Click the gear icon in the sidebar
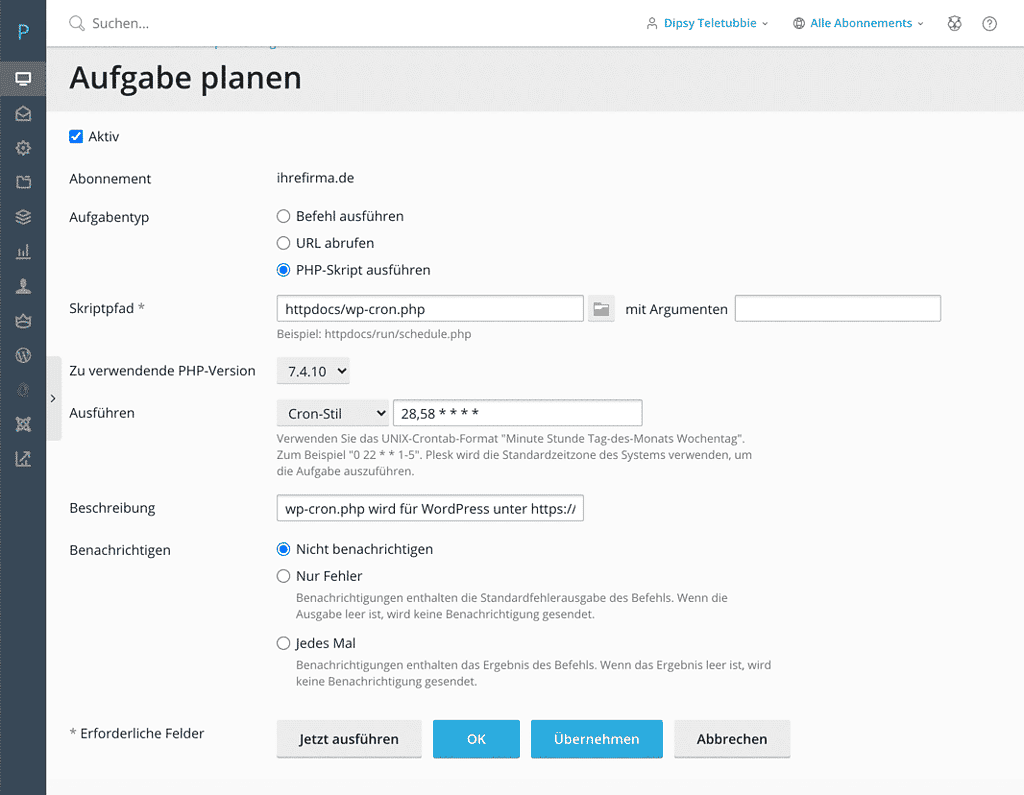 coord(23,148)
